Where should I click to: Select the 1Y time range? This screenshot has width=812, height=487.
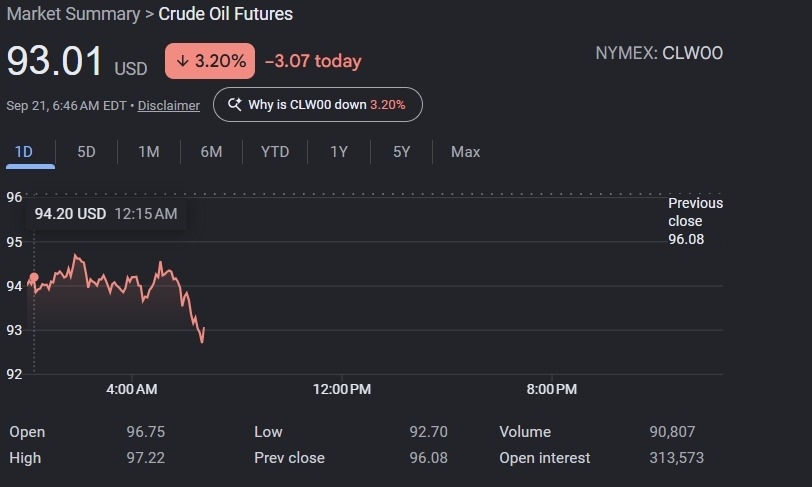(339, 152)
